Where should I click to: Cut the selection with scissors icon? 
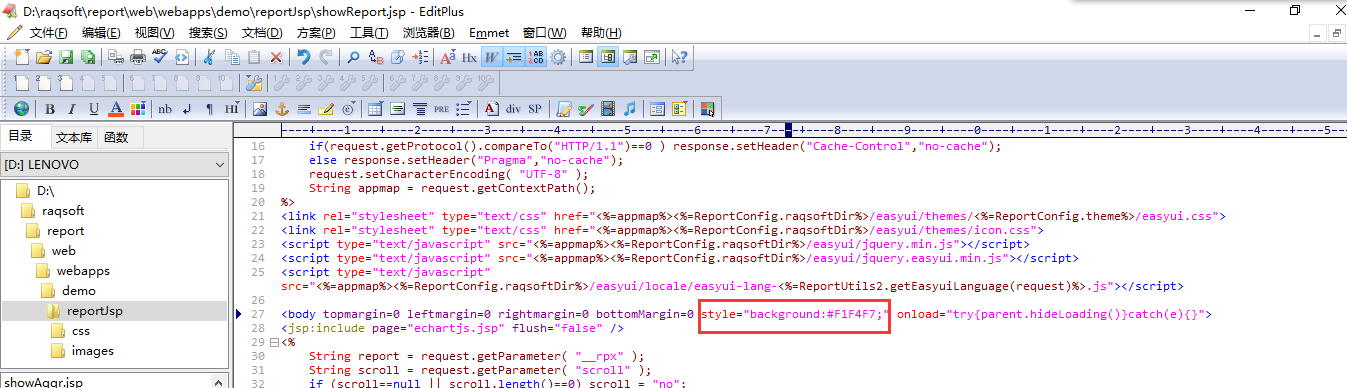[209, 57]
